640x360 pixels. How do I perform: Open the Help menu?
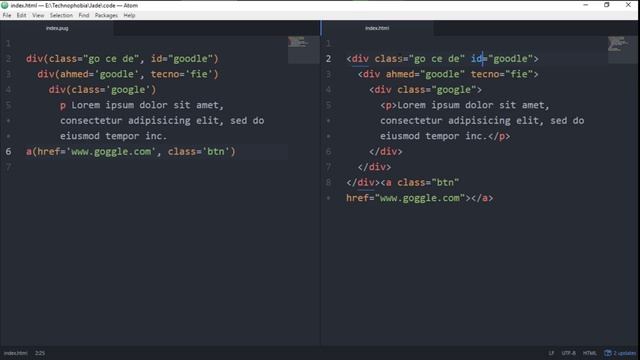pos(129,16)
